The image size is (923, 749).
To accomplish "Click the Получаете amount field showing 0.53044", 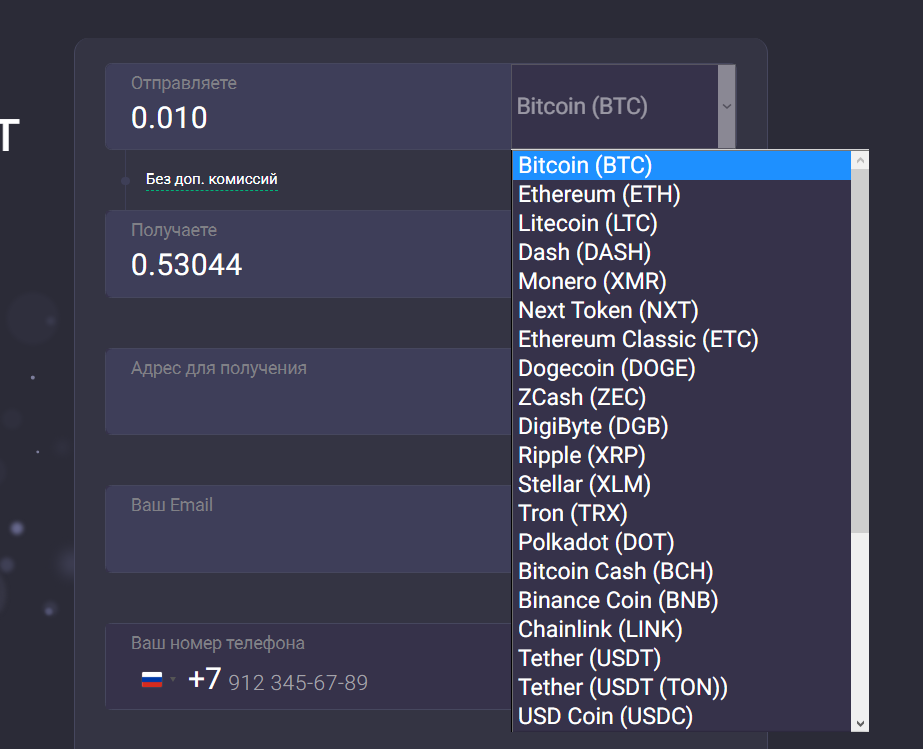I will click(308, 254).
